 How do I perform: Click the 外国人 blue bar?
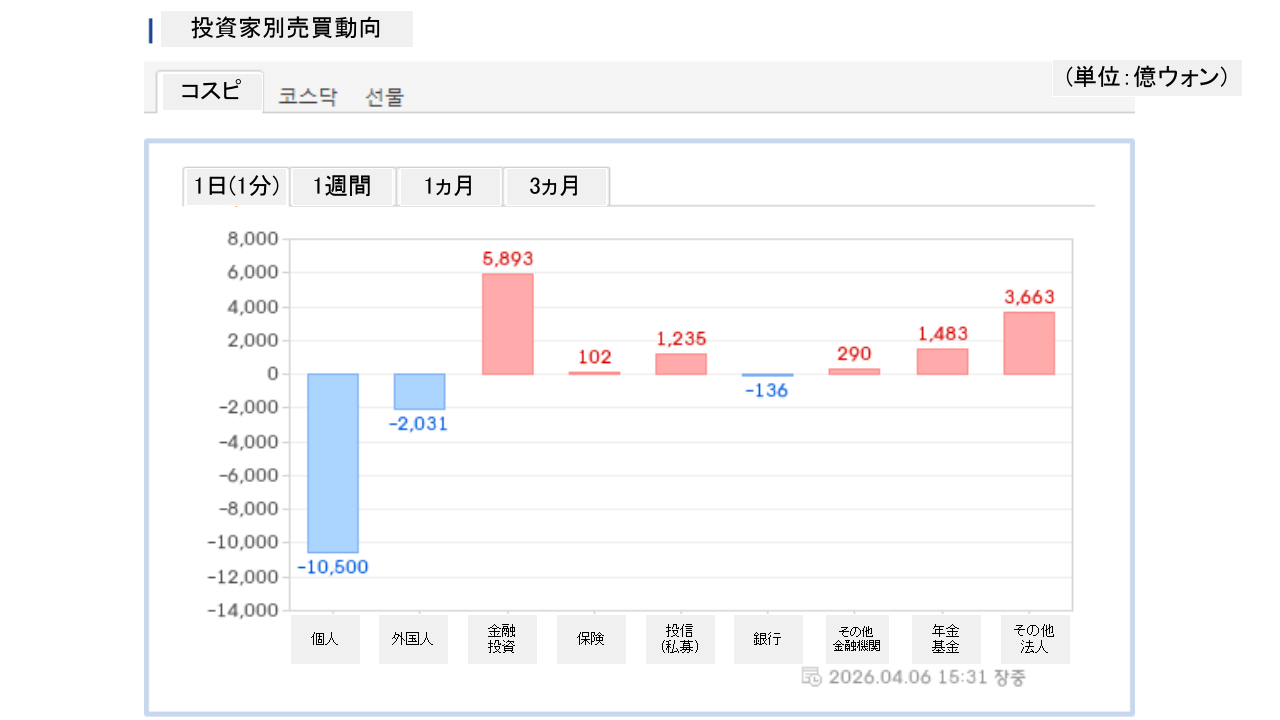click(419, 391)
